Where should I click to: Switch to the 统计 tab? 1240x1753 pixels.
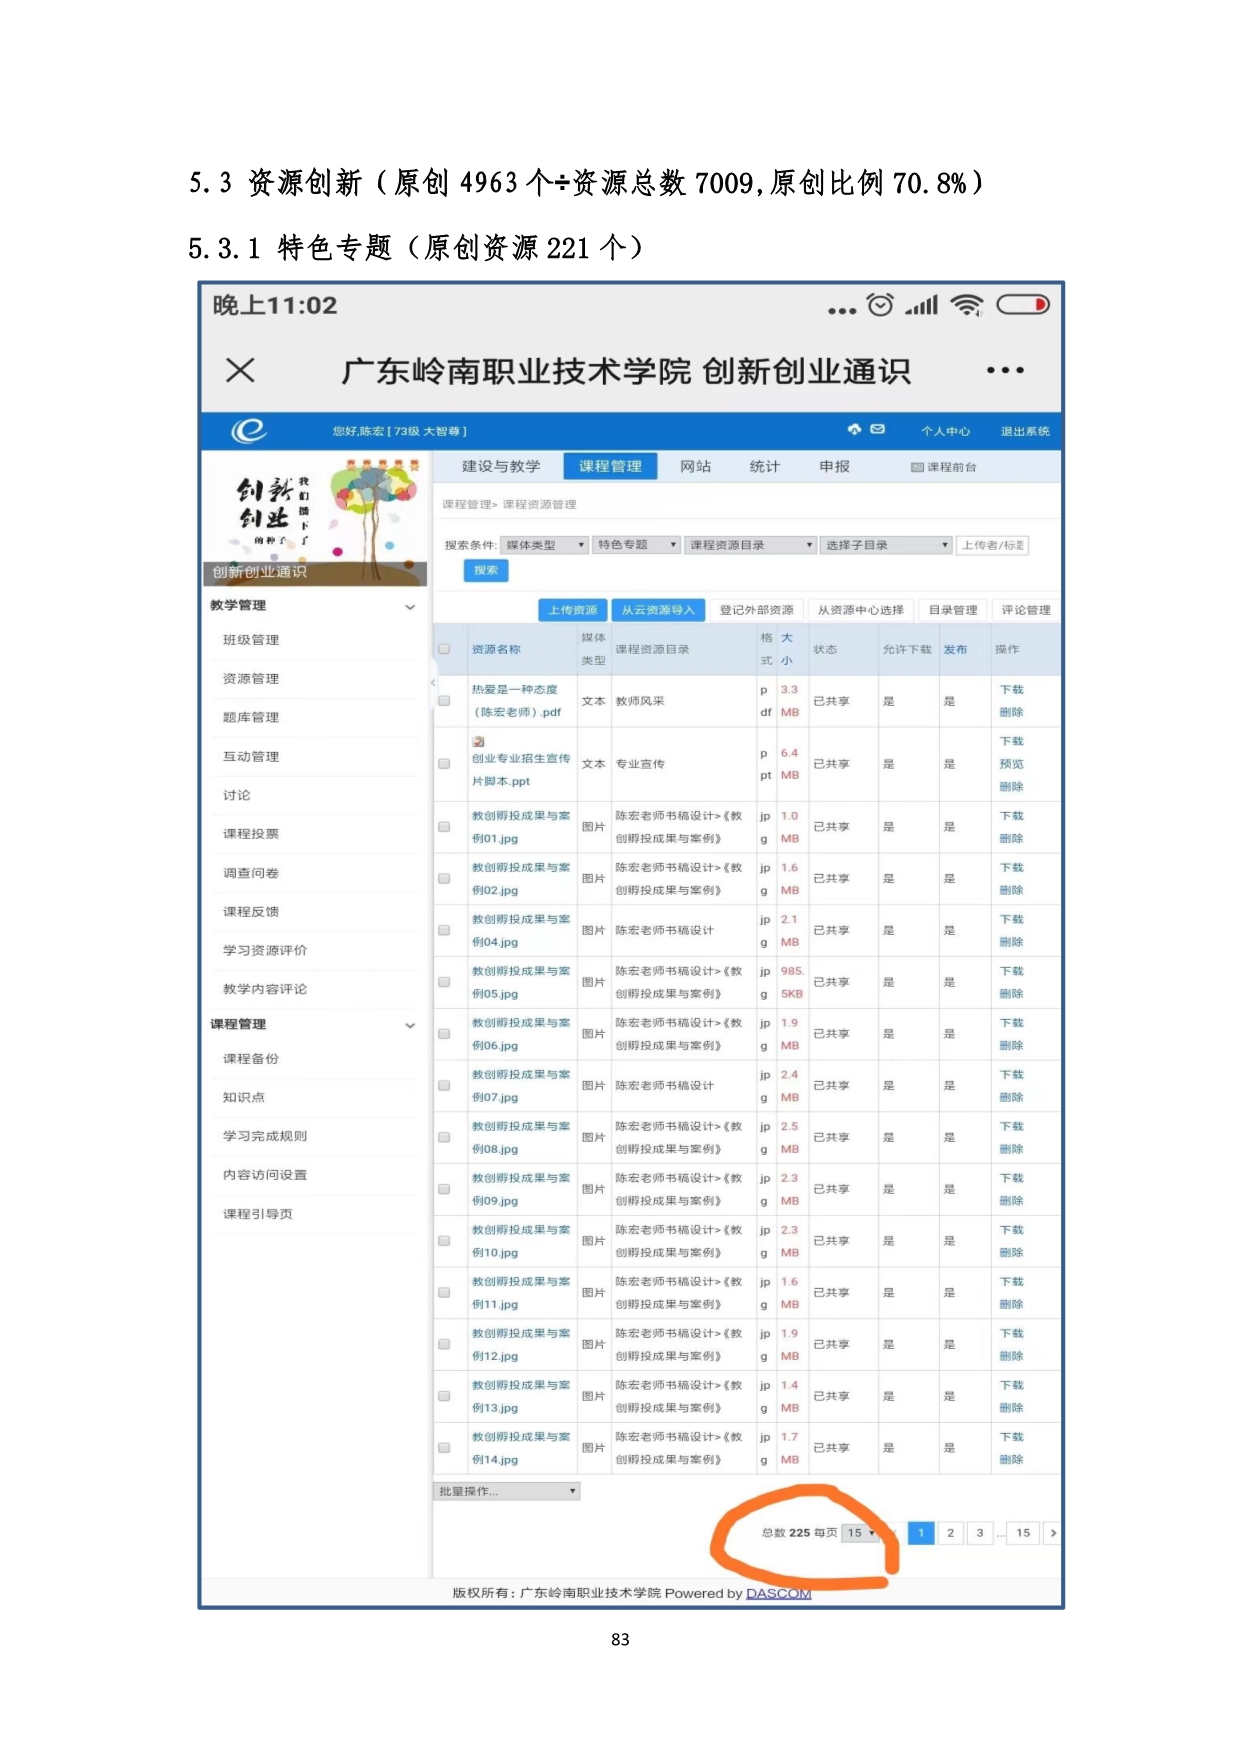[x=765, y=466]
